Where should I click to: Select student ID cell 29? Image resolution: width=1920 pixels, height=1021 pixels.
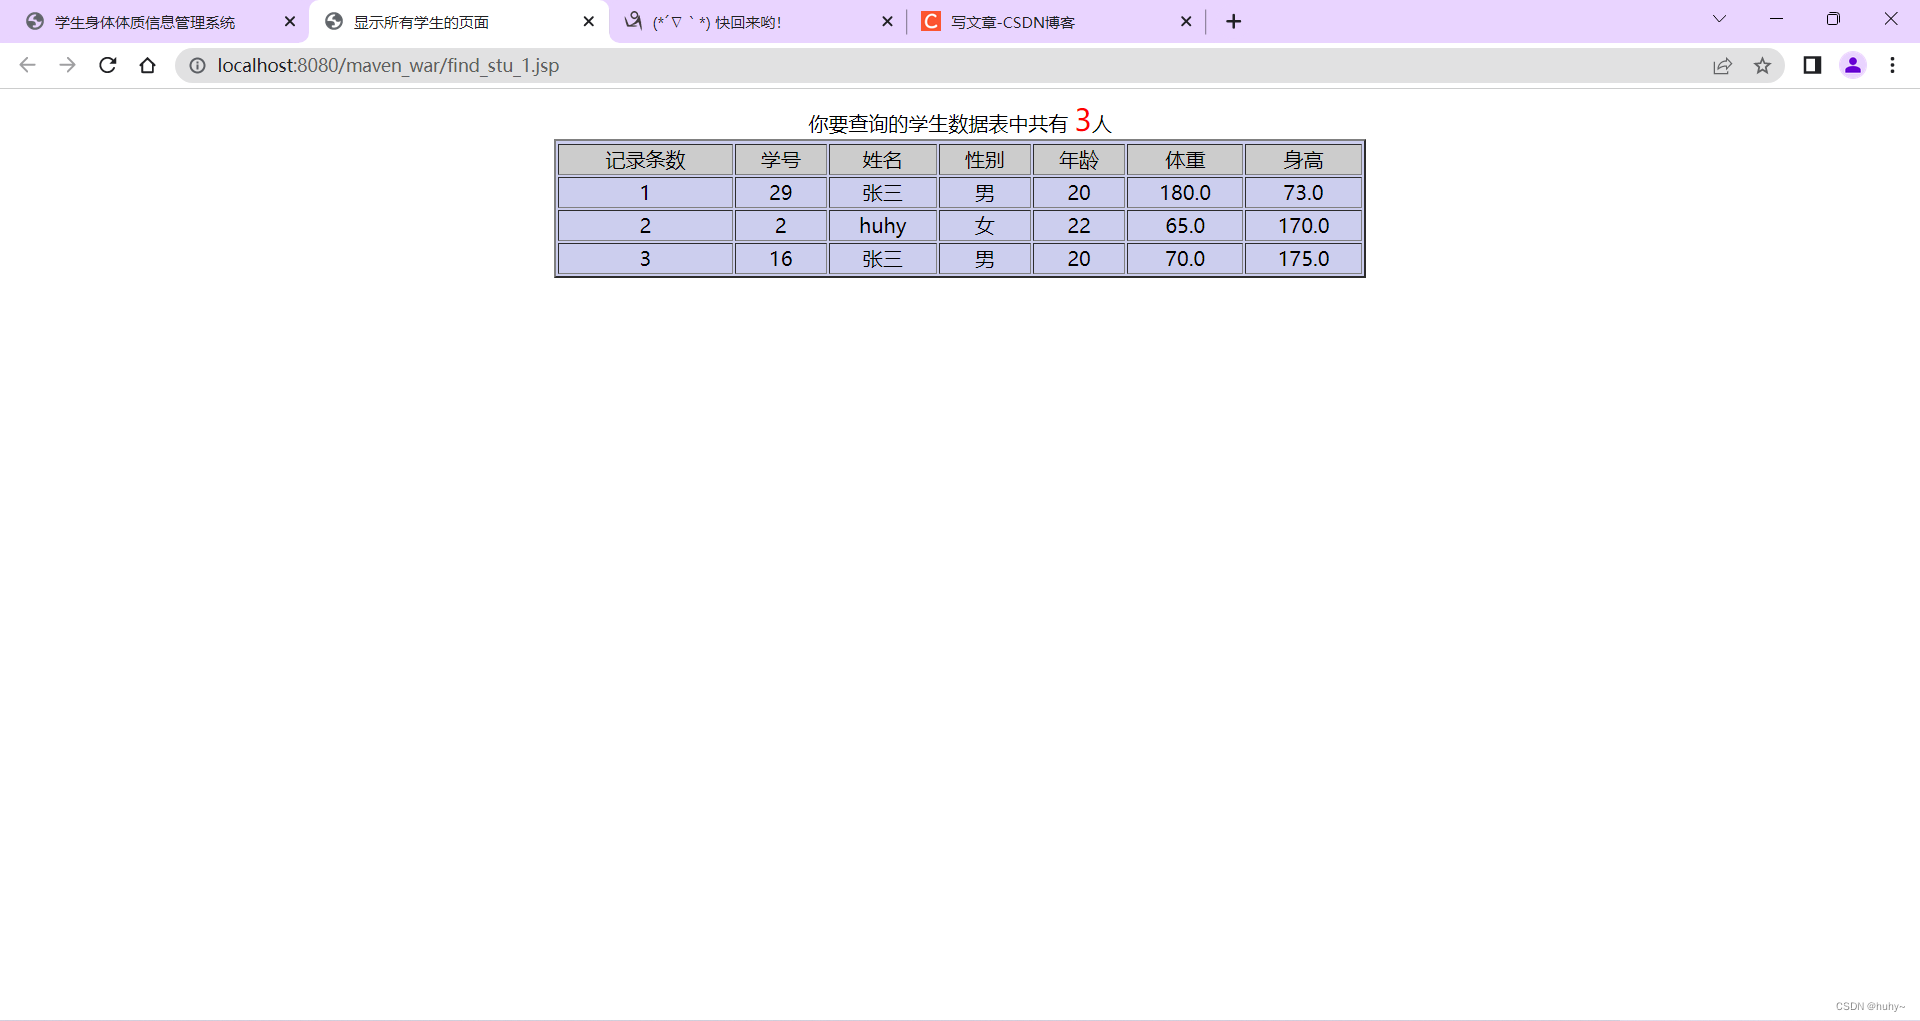(780, 193)
